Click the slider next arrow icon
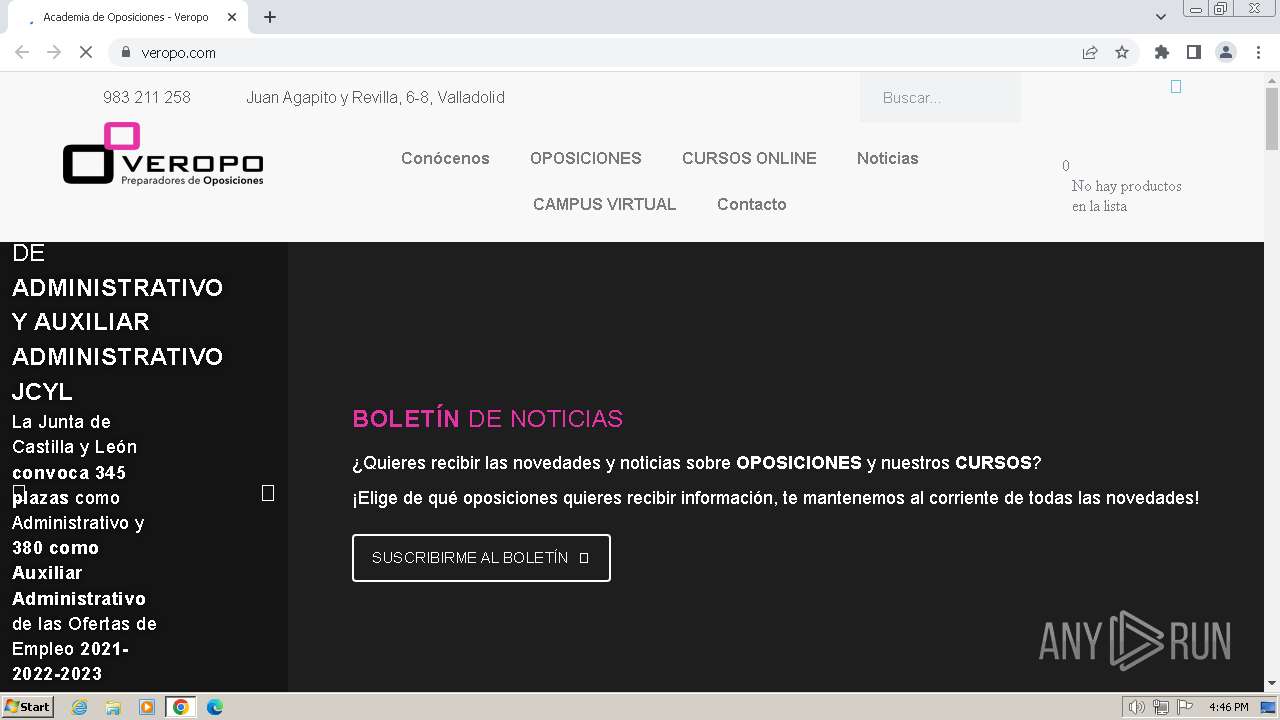 [x=268, y=493]
